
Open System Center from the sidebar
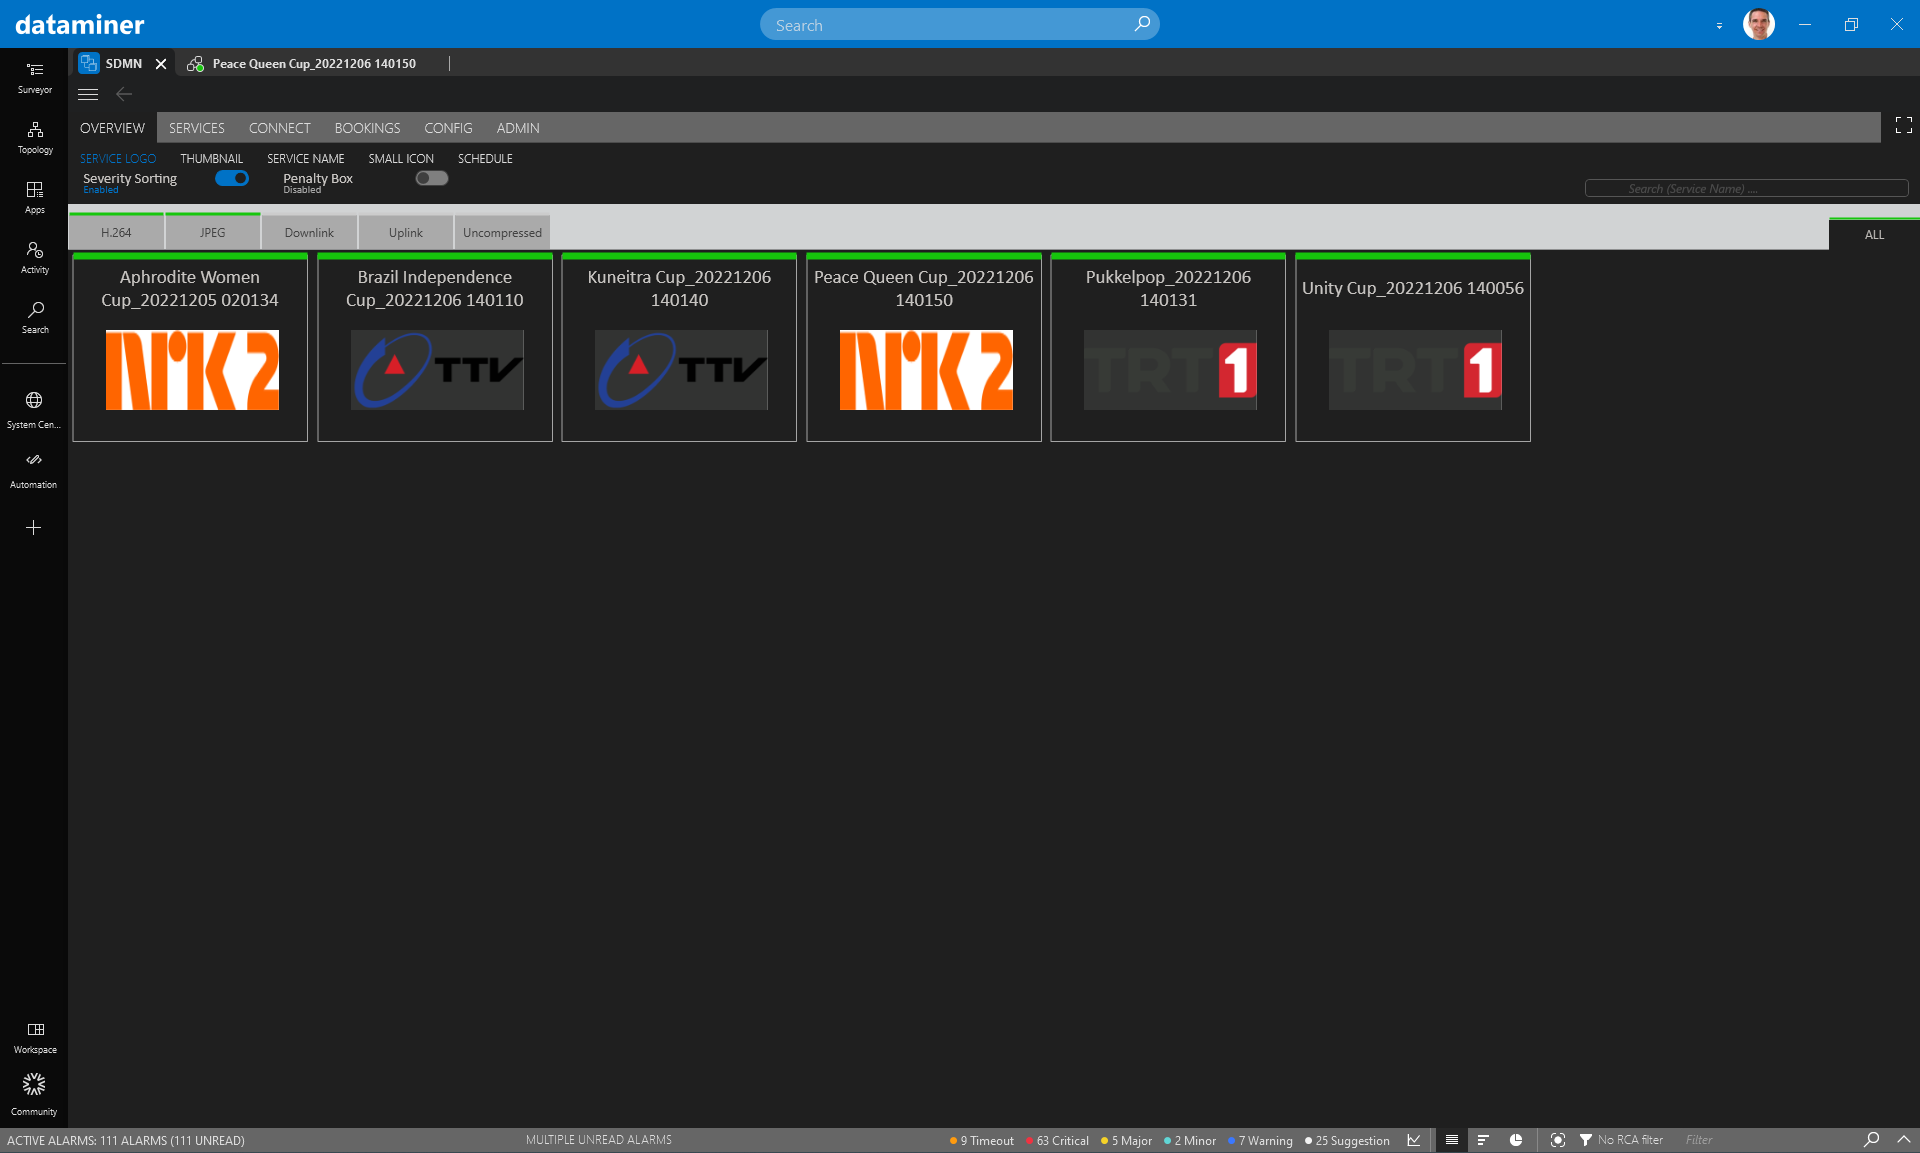[34, 410]
